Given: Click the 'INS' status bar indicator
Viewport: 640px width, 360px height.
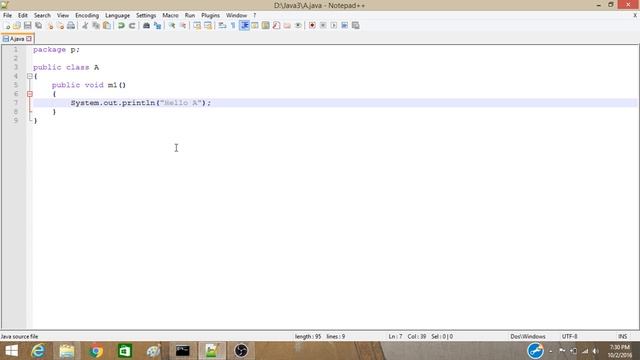Looking at the screenshot, I should (x=622, y=336).
